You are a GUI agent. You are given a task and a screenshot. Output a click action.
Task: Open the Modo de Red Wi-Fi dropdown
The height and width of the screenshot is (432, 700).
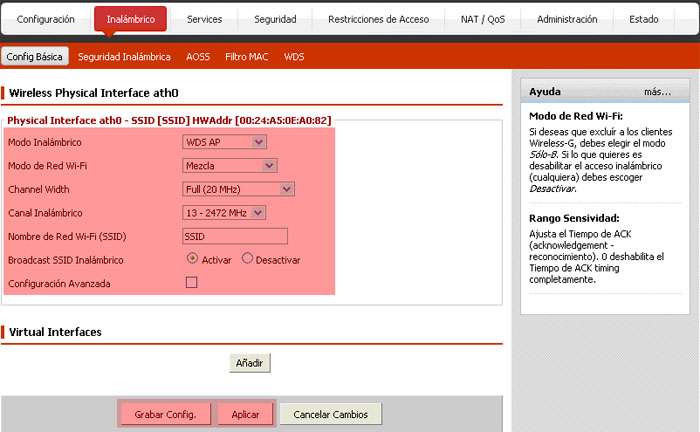point(229,165)
